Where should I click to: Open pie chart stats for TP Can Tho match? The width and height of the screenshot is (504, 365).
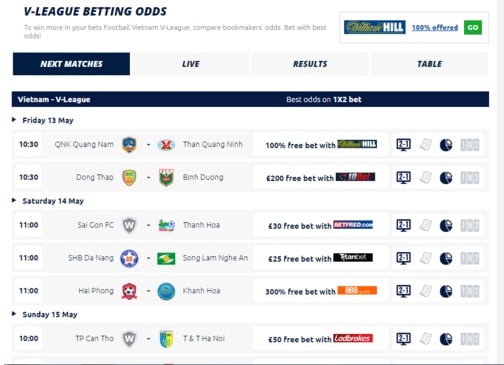[446, 339]
